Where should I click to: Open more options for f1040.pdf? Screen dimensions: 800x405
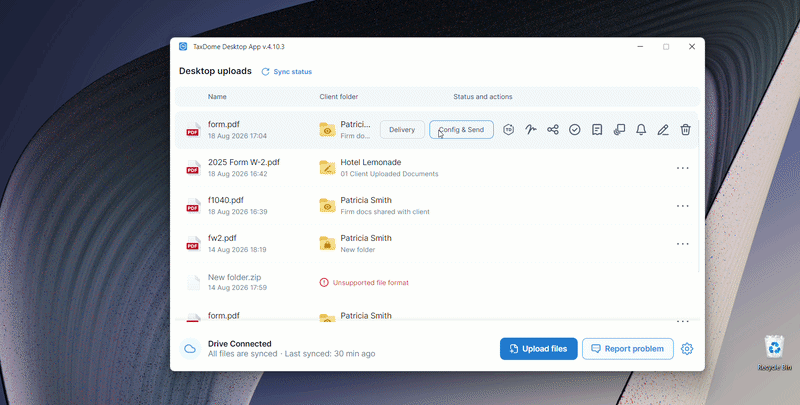tap(683, 206)
